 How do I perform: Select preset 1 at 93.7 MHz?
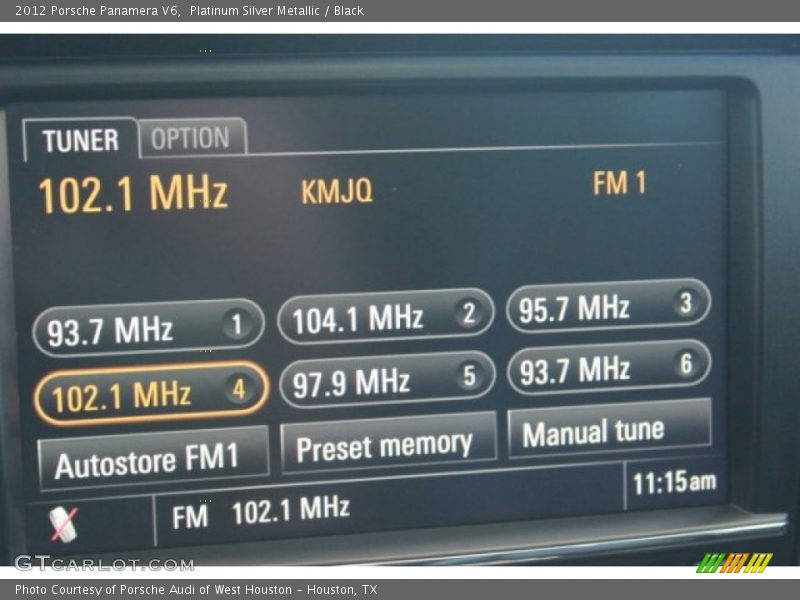[148, 327]
